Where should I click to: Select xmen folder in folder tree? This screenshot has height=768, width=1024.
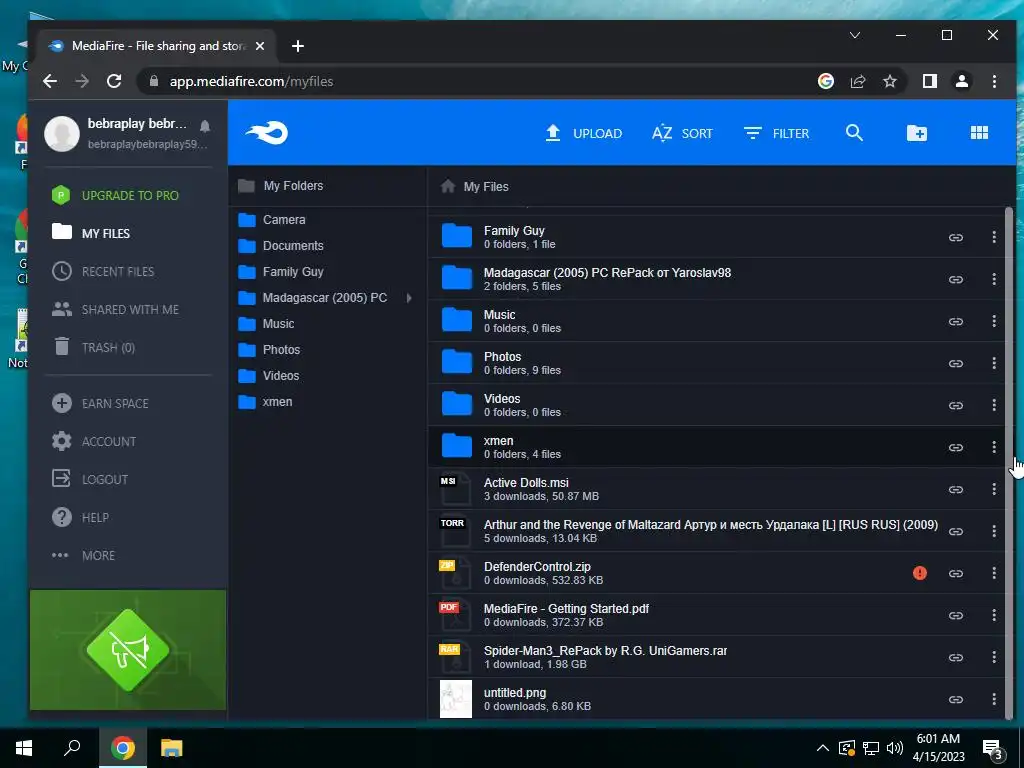(265, 402)
